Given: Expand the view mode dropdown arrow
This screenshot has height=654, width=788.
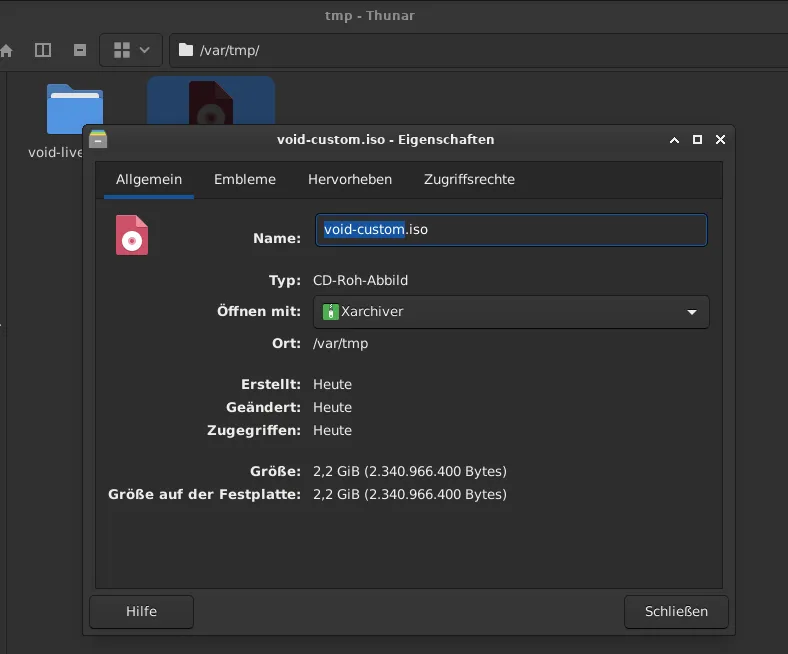Looking at the screenshot, I should [x=145, y=50].
